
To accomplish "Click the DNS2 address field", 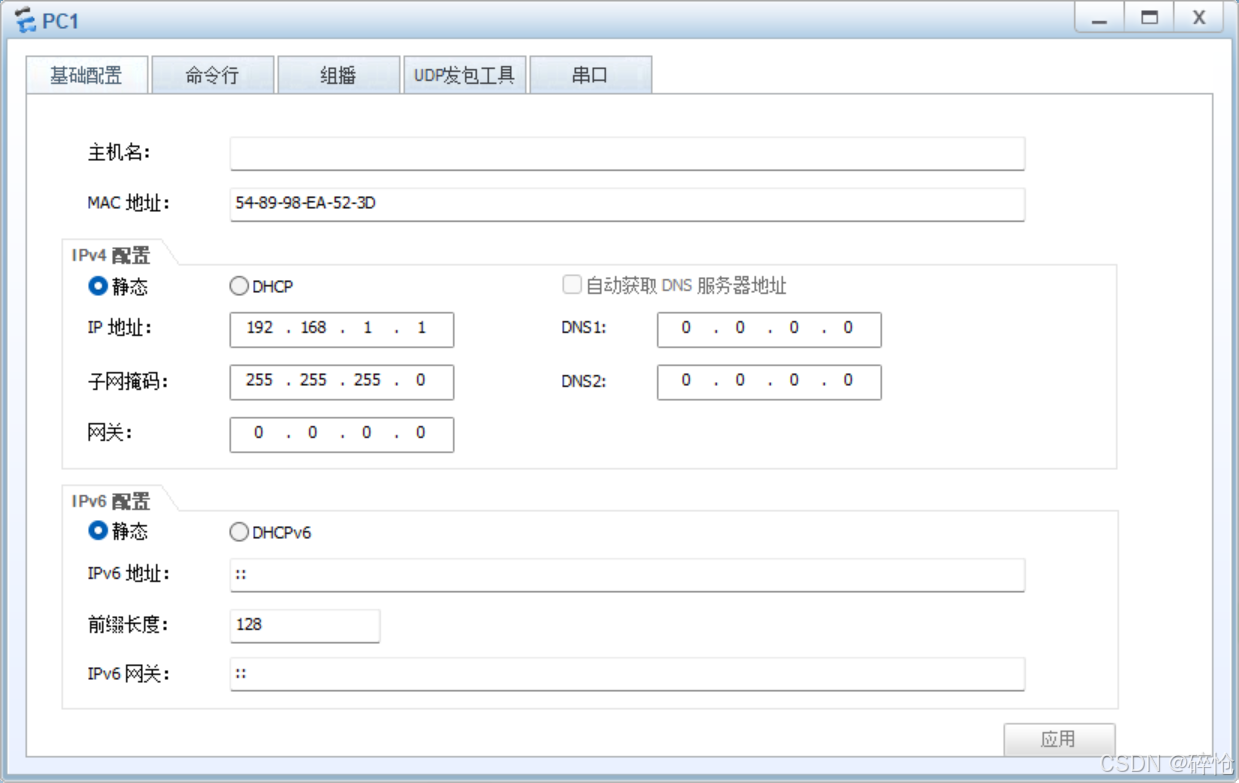I will pyautogui.click(x=769, y=382).
